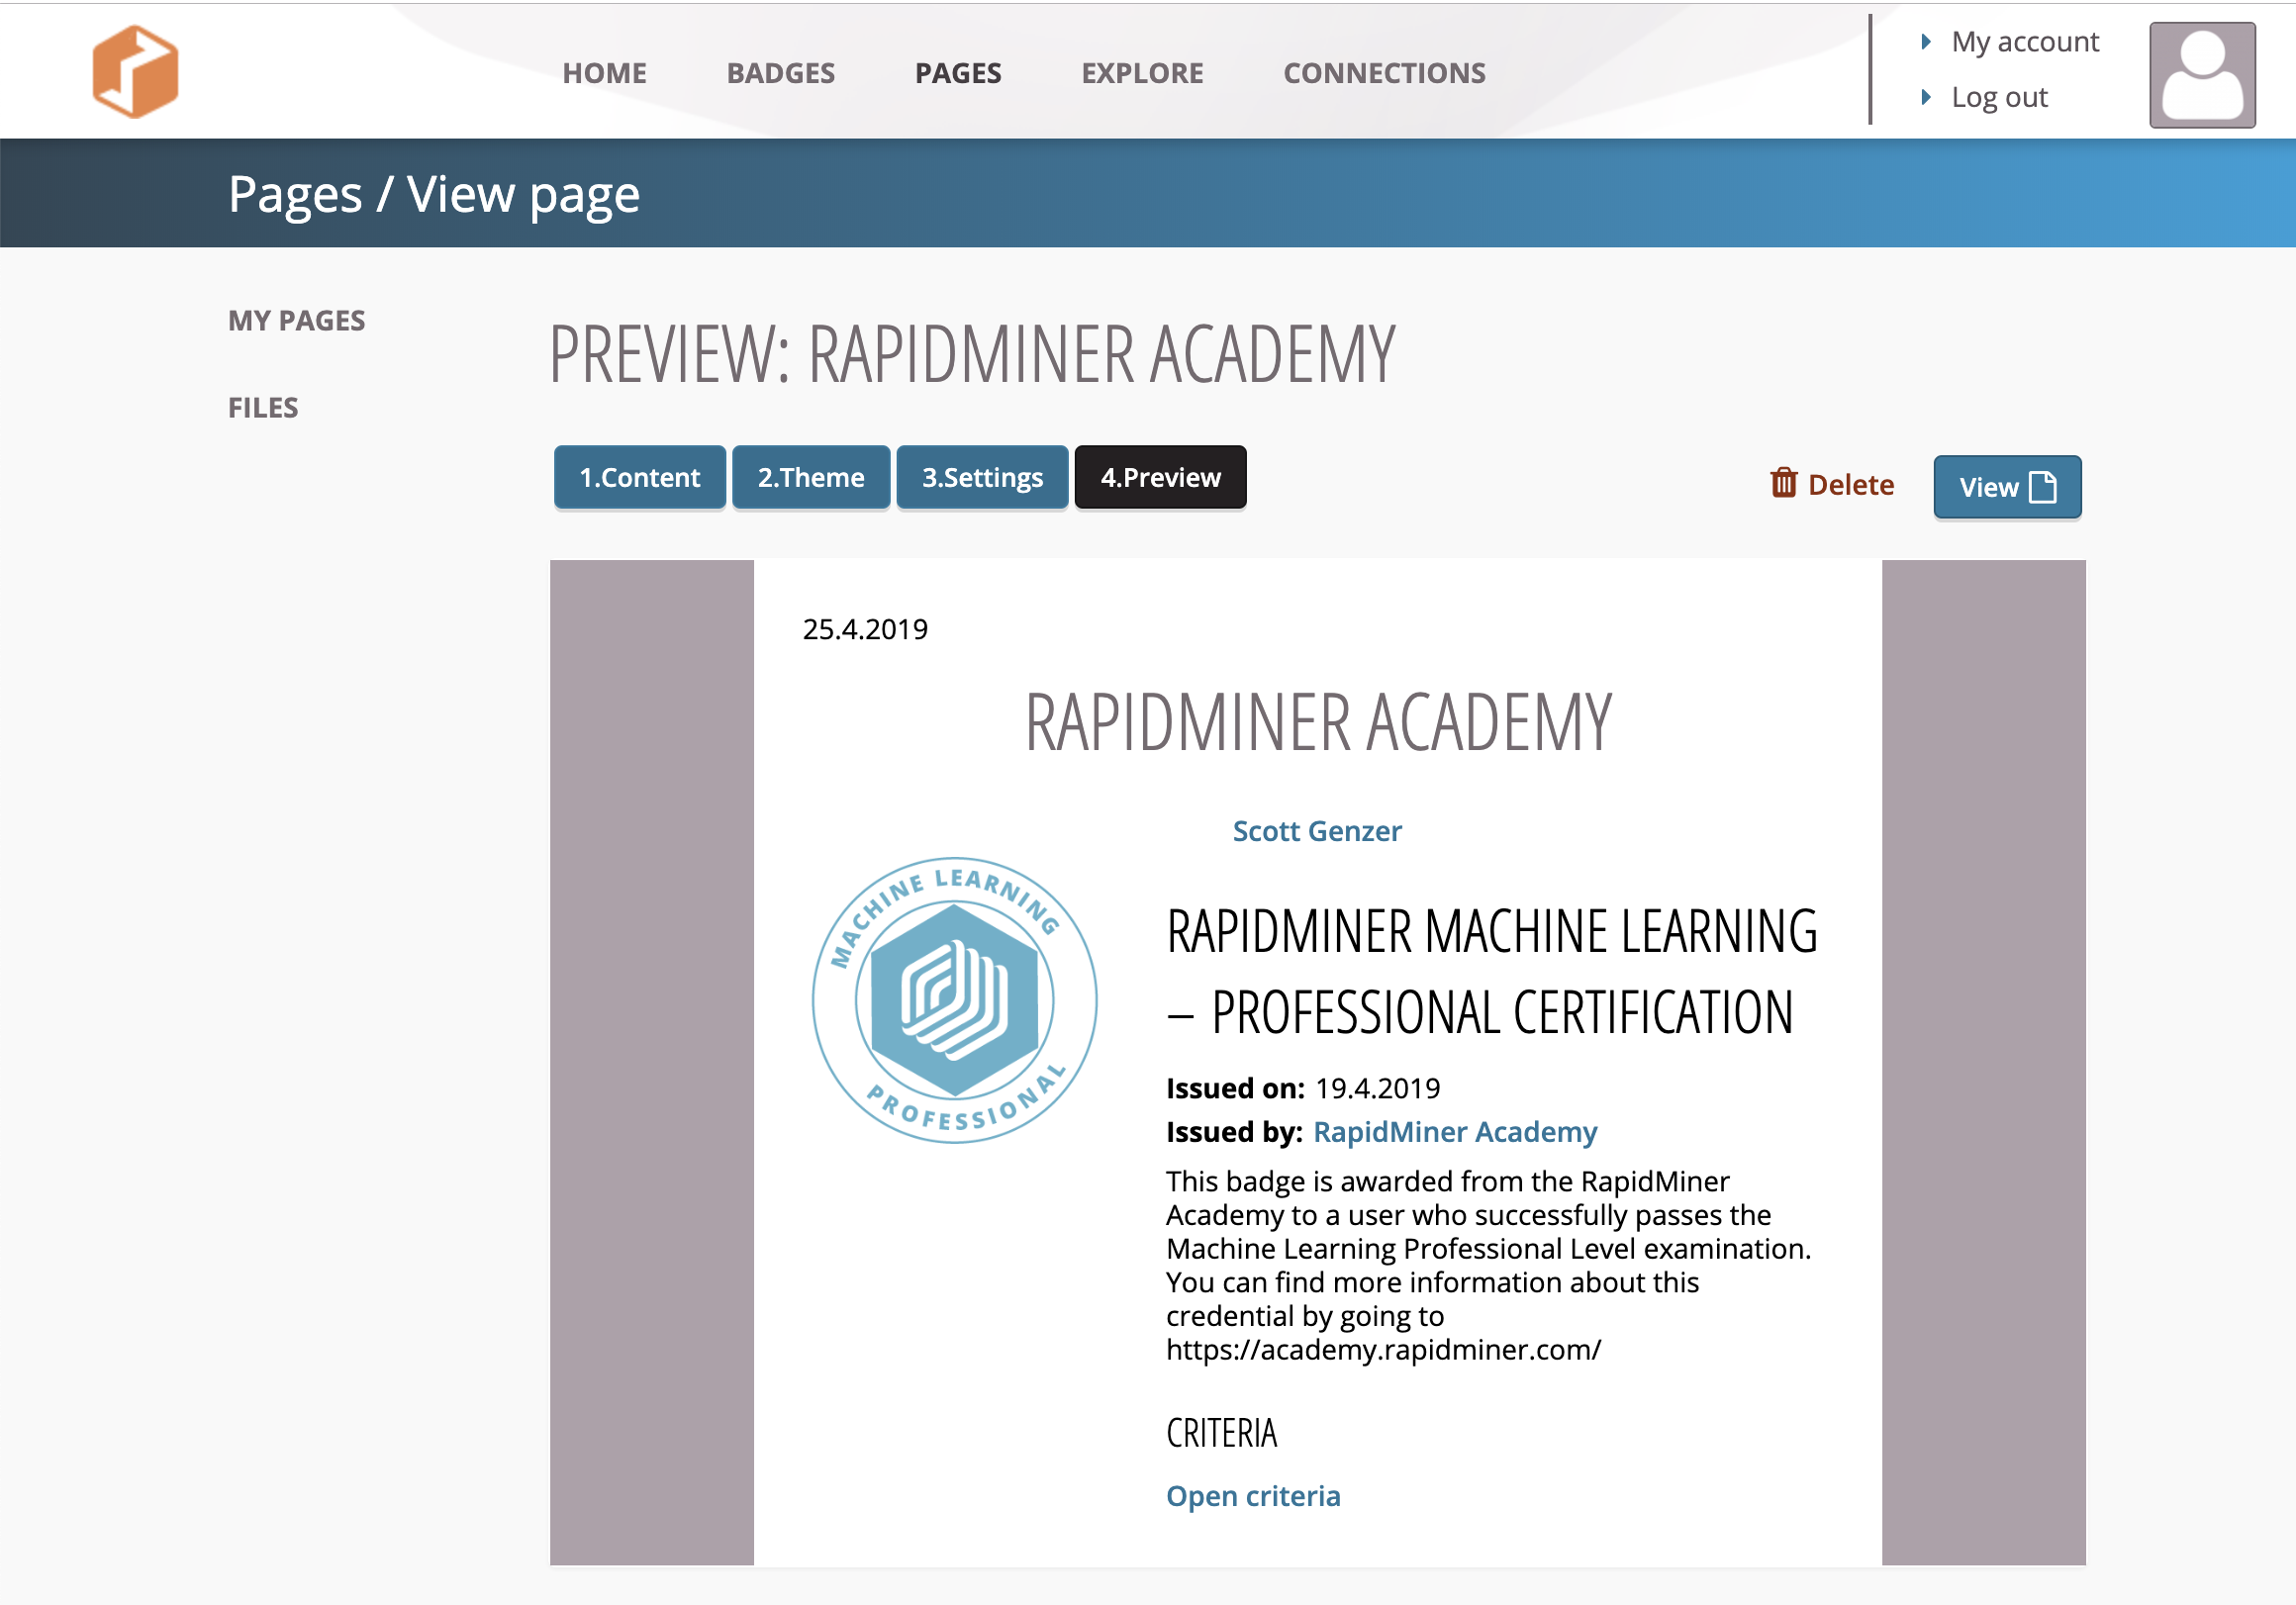Select the 4.Preview tab
2296x1605 pixels.
click(x=1160, y=477)
